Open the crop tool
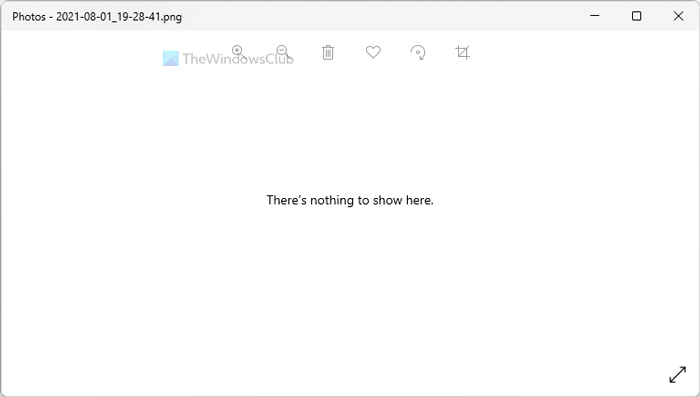Screen dimensions: 700x397 coord(462,52)
